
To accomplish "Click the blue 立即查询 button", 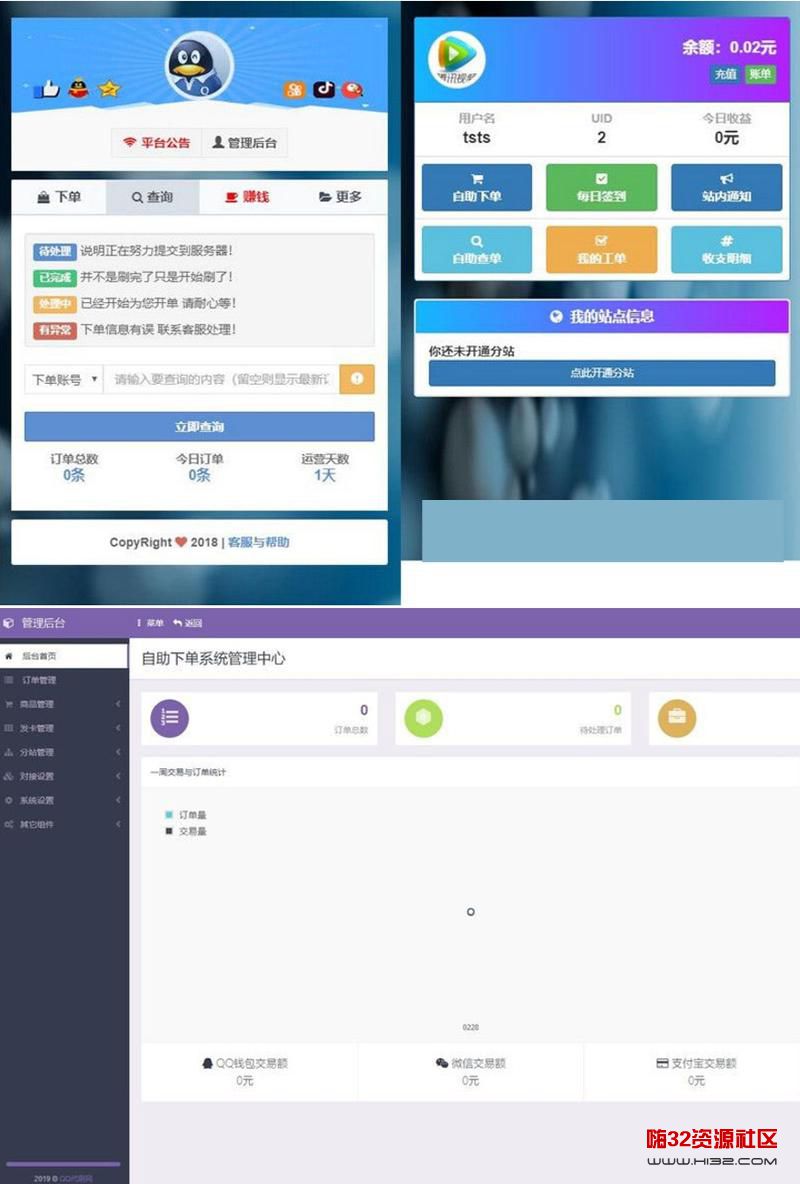I will coord(199,427).
